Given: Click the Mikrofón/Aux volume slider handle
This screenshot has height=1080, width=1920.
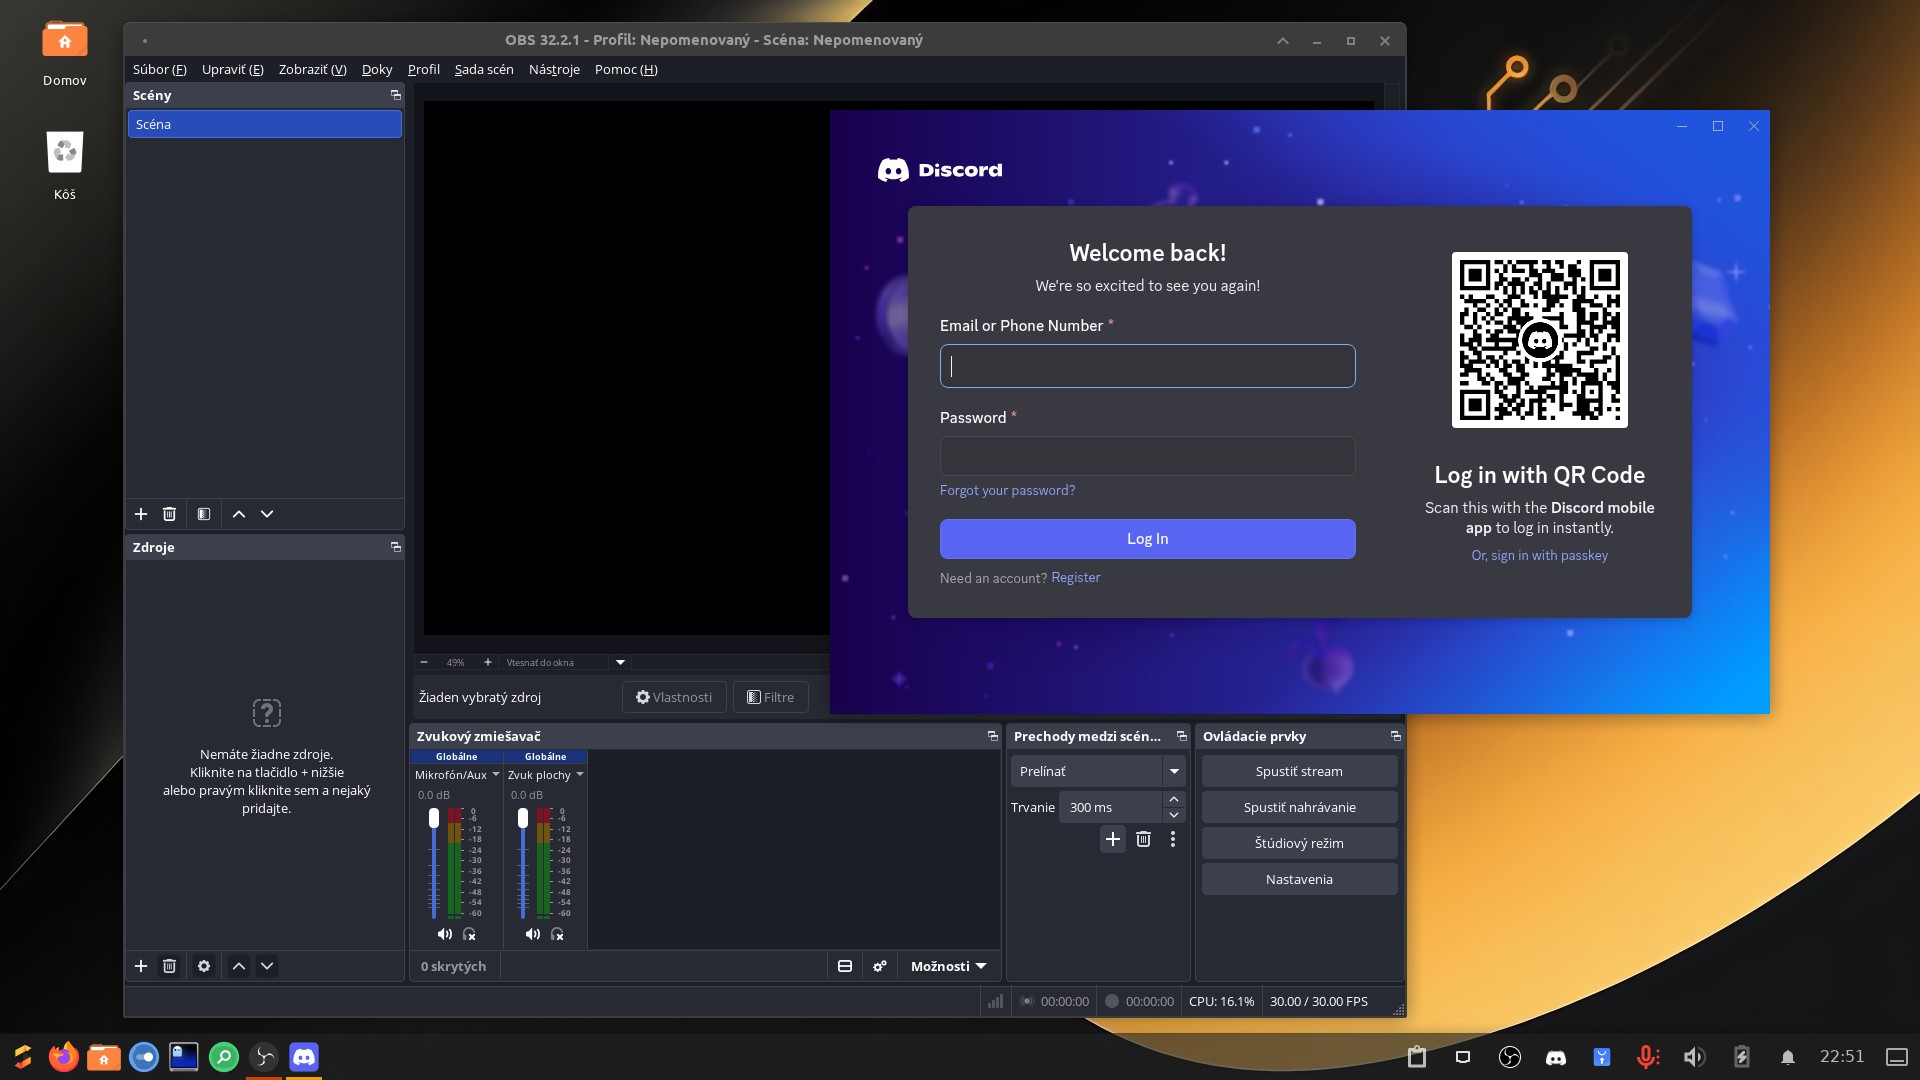Looking at the screenshot, I should coord(433,818).
